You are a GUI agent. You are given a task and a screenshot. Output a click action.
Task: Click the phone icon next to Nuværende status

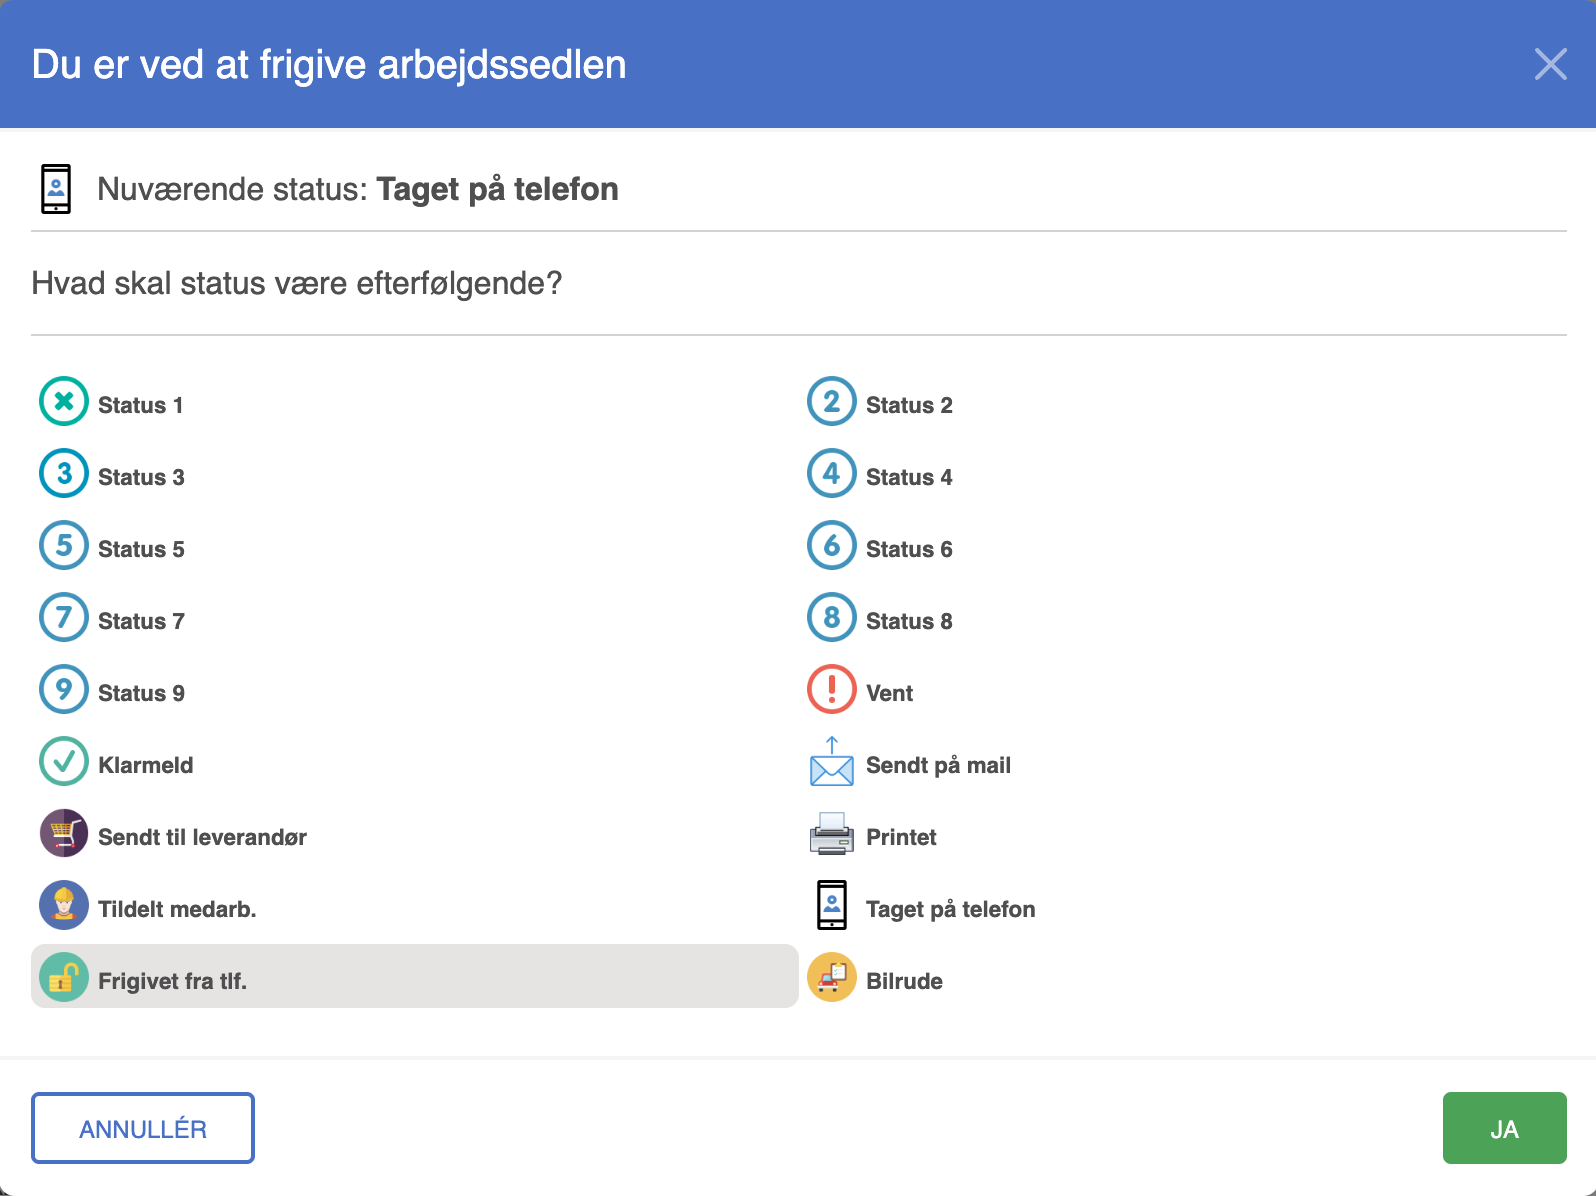coord(56,189)
